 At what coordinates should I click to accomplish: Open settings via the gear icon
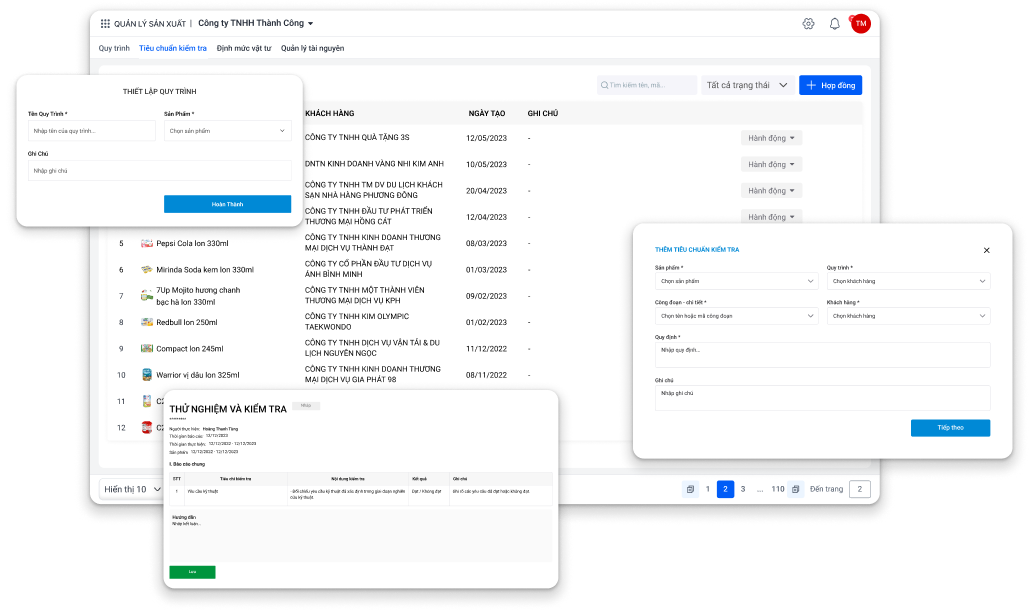coord(808,24)
